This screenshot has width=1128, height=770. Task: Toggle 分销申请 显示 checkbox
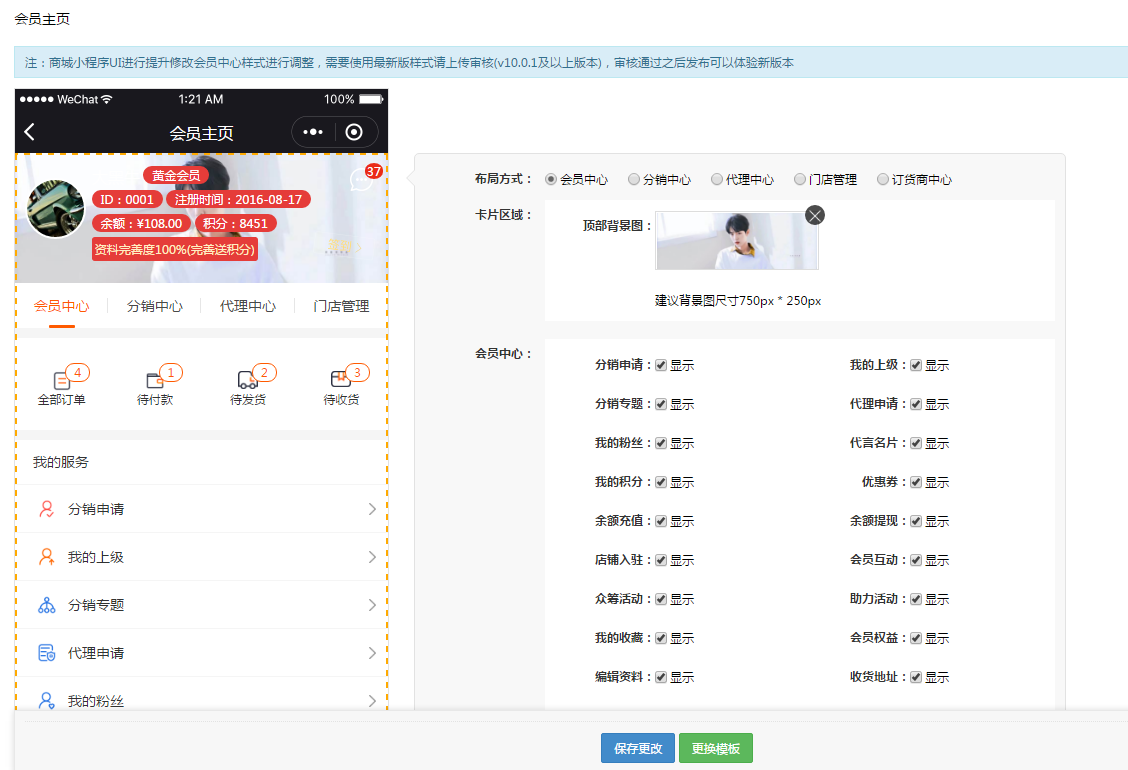coord(661,366)
